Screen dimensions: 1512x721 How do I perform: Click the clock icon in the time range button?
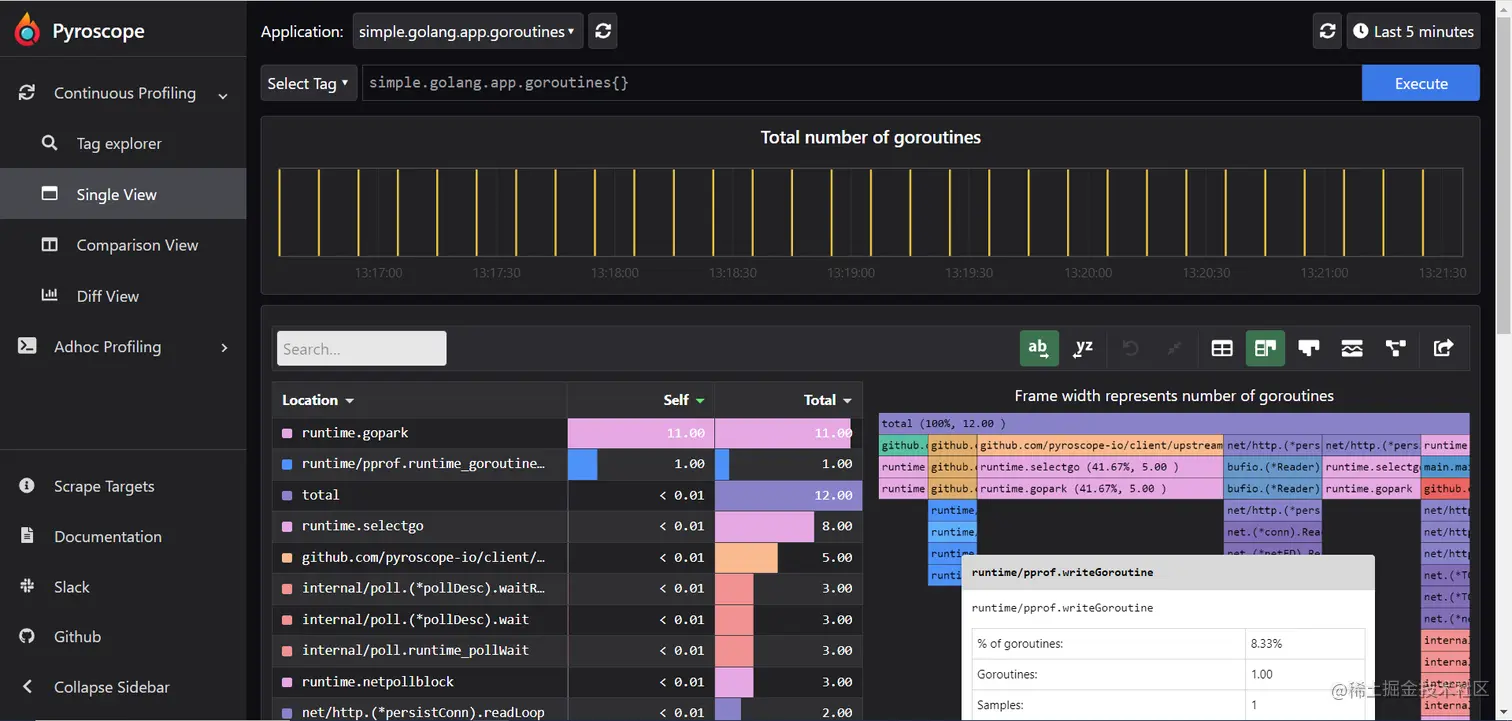pyautogui.click(x=1361, y=31)
